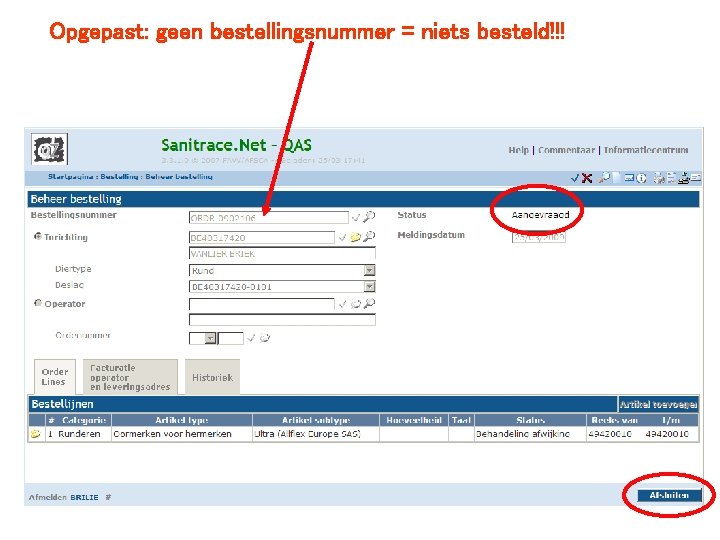This screenshot has height=540, width=720.
Task: Select the Inrichting radio button
Action: (x=38, y=236)
